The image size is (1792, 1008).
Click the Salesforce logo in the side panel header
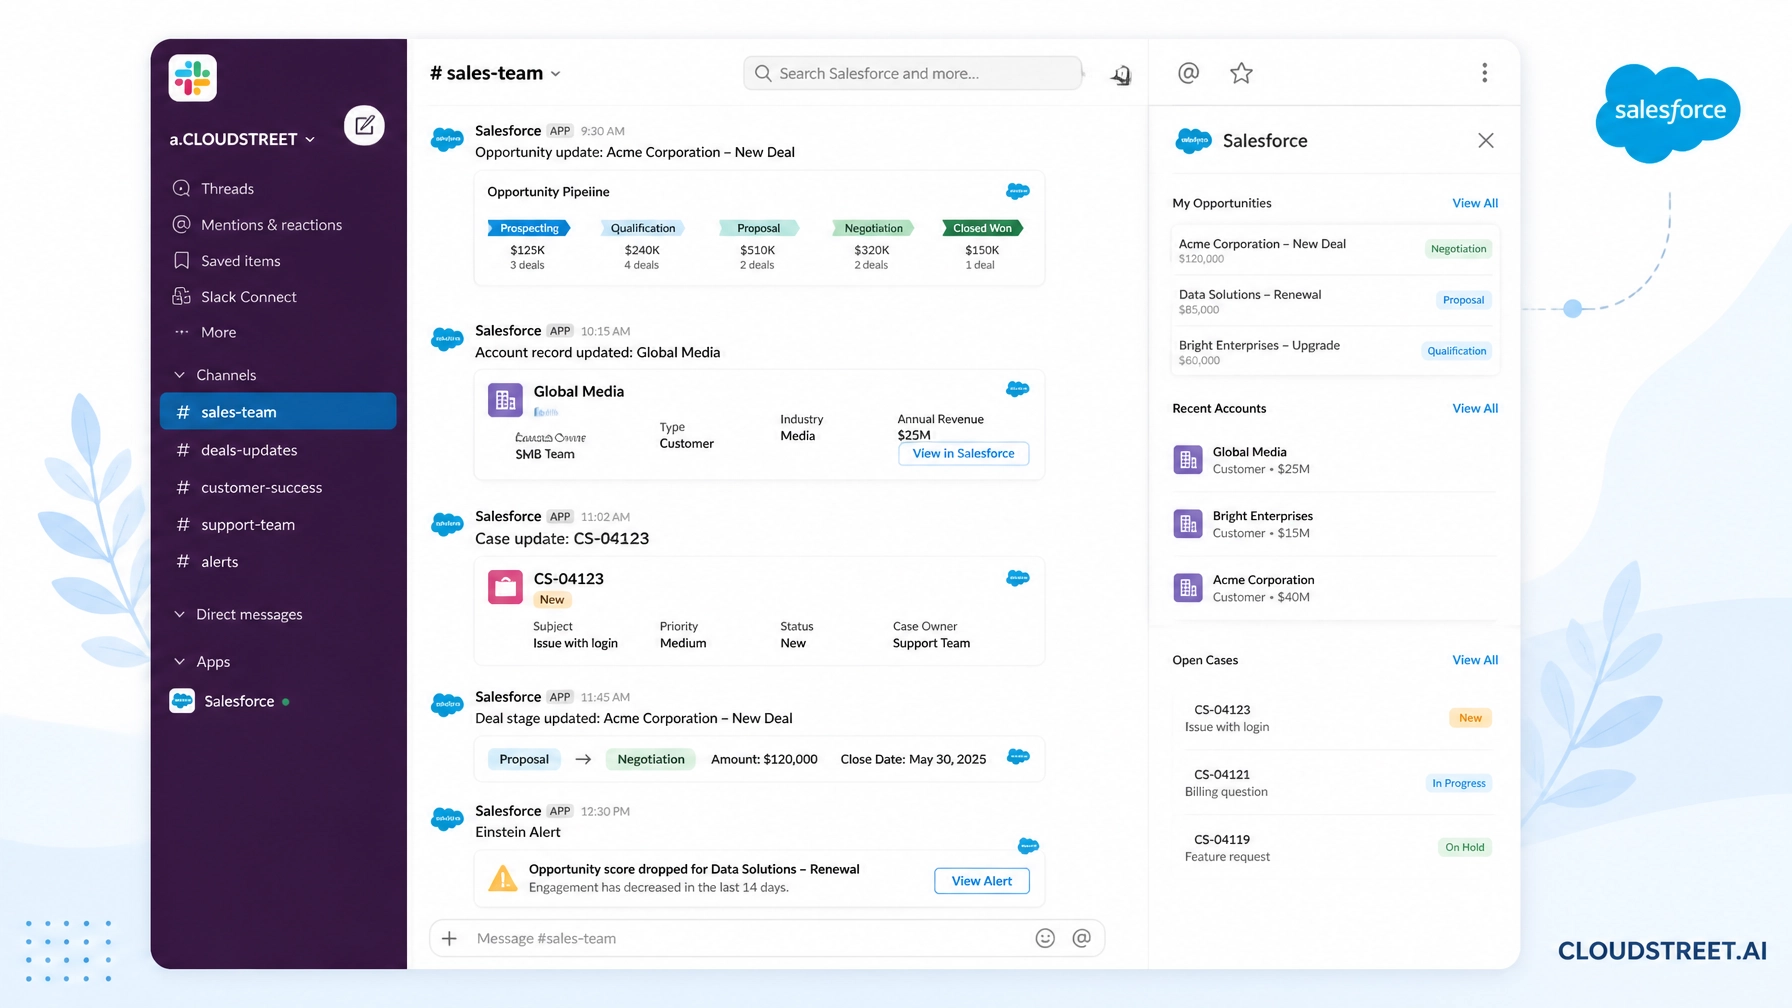pos(1194,141)
